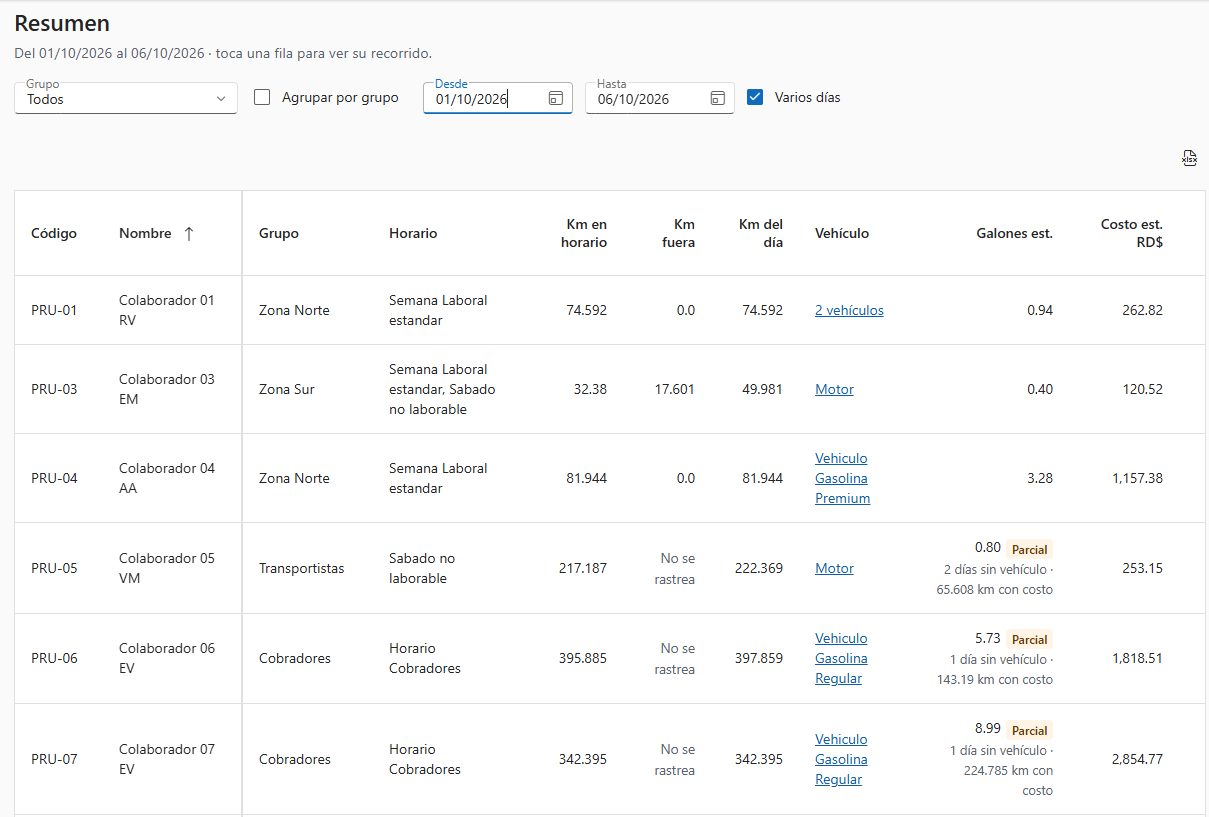Open the Grupo dropdown set to Todos
The width and height of the screenshot is (1209, 817).
point(126,98)
